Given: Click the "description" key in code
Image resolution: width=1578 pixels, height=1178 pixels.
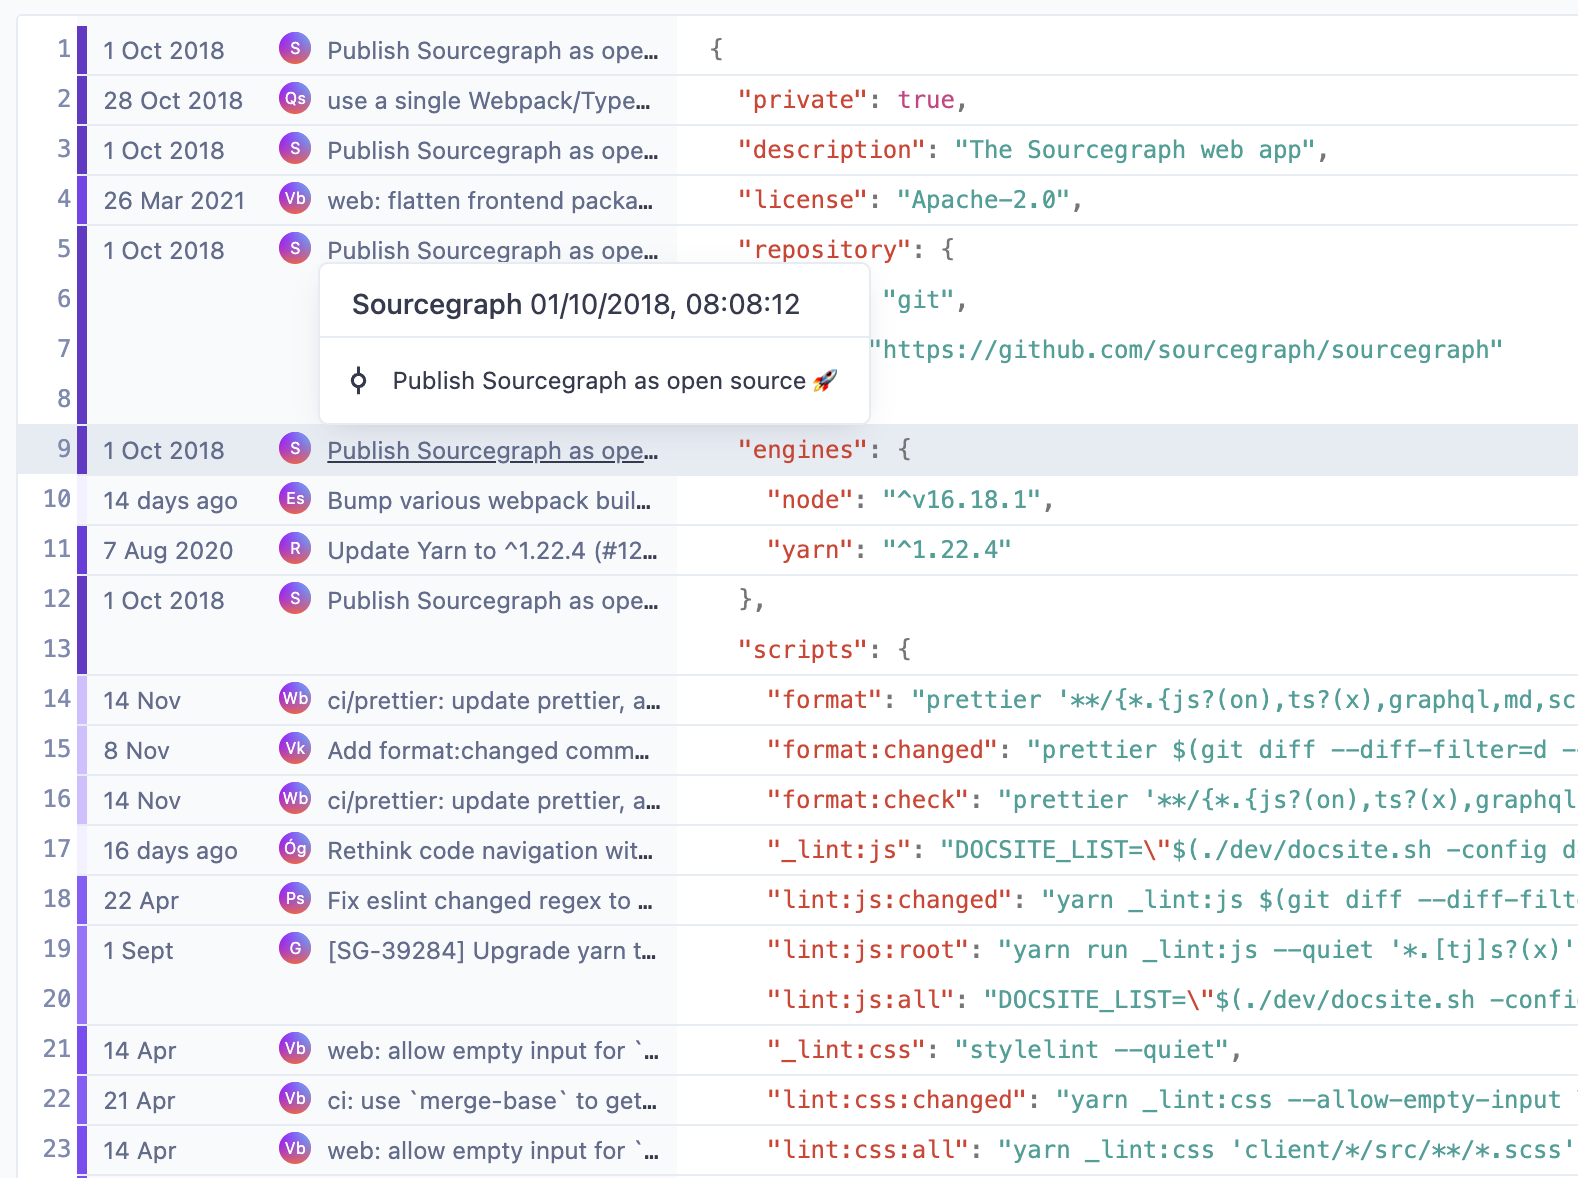Looking at the screenshot, I should click(831, 149).
